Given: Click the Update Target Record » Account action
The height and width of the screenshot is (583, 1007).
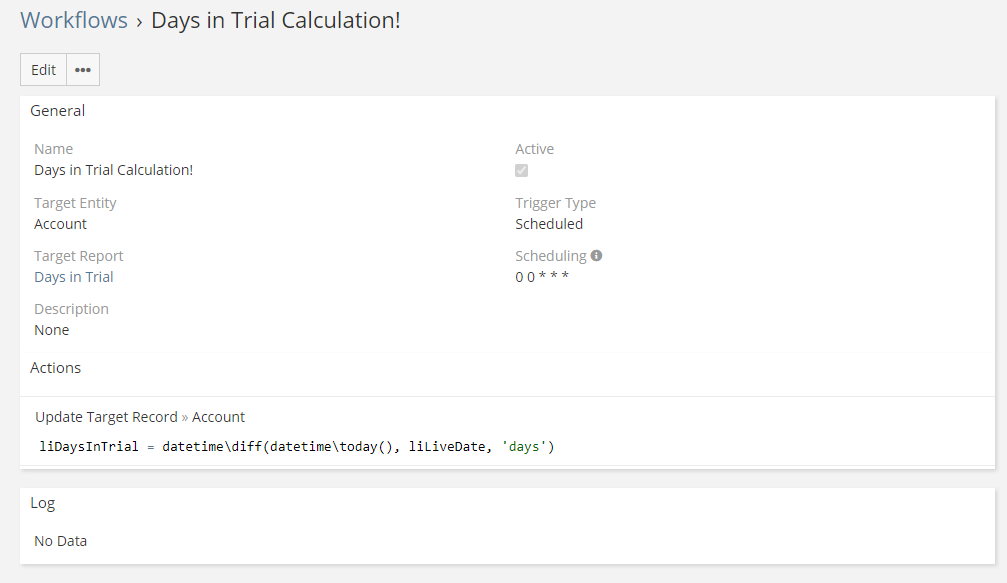Looking at the screenshot, I should coord(140,417).
